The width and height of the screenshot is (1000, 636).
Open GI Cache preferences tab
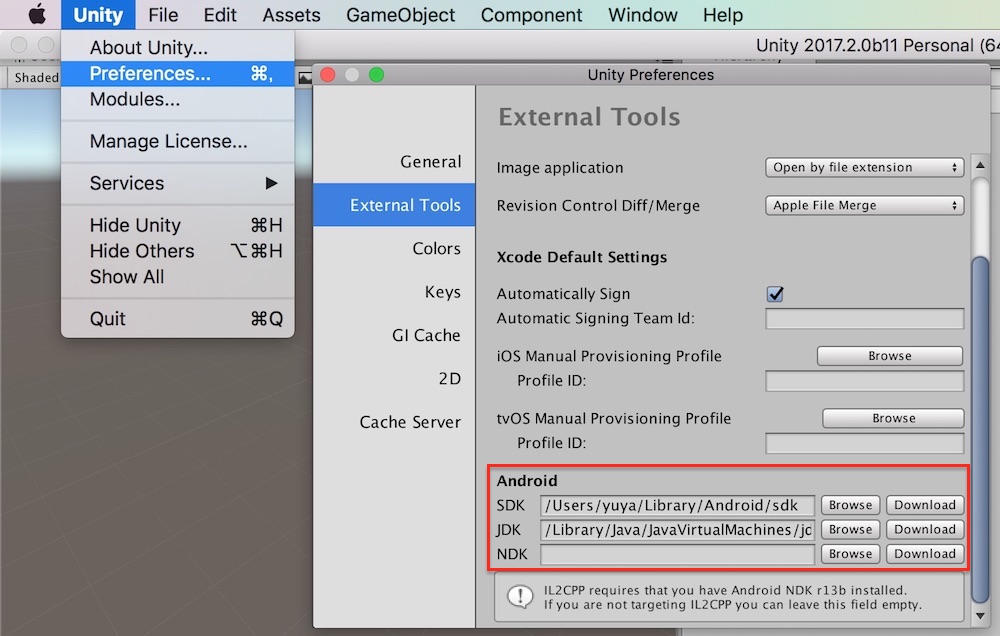[x=394, y=335]
